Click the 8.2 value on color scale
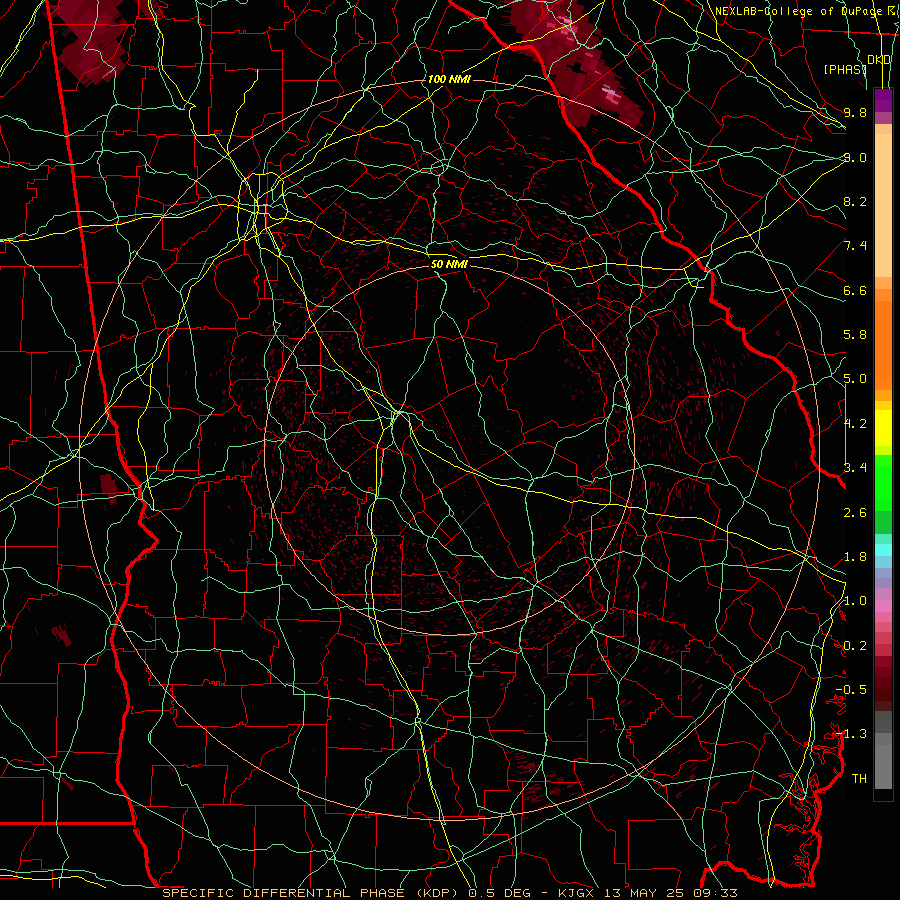This screenshot has height=900, width=900. (x=855, y=201)
